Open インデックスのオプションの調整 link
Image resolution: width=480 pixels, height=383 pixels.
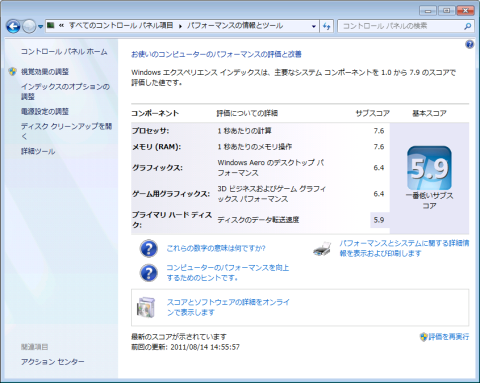65,91
